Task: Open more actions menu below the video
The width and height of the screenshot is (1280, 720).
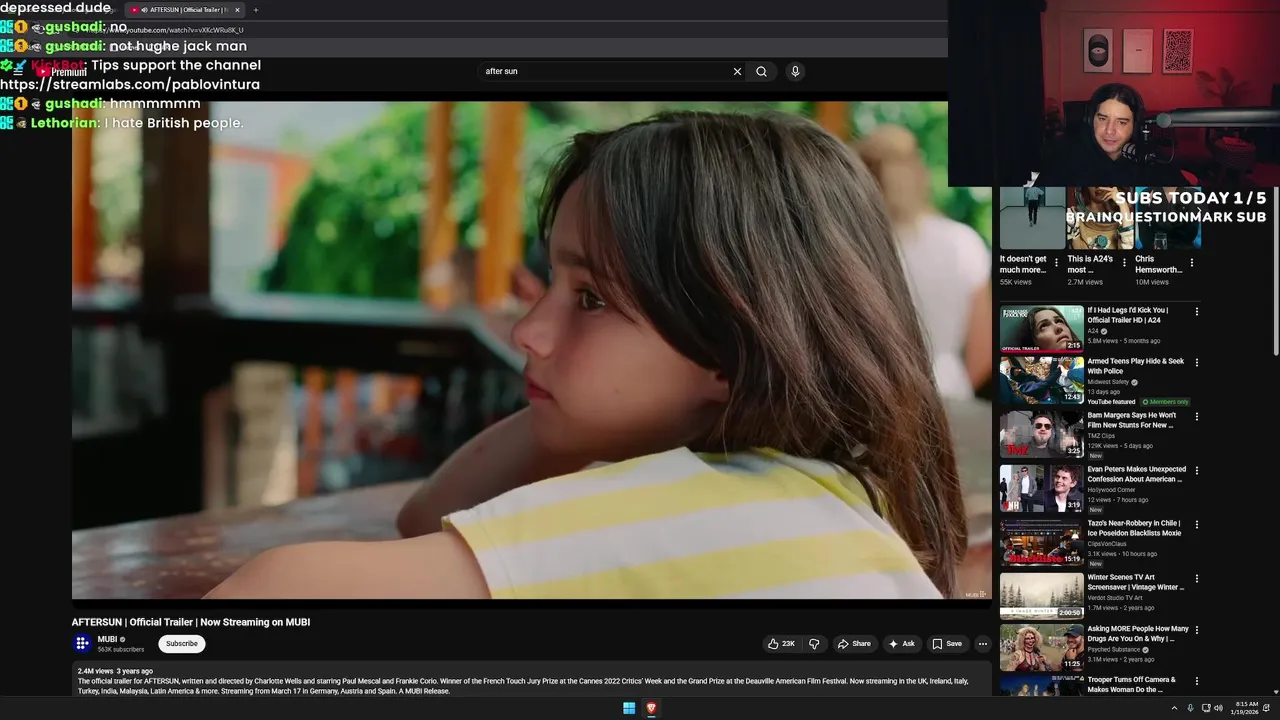Action: (x=982, y=644)
